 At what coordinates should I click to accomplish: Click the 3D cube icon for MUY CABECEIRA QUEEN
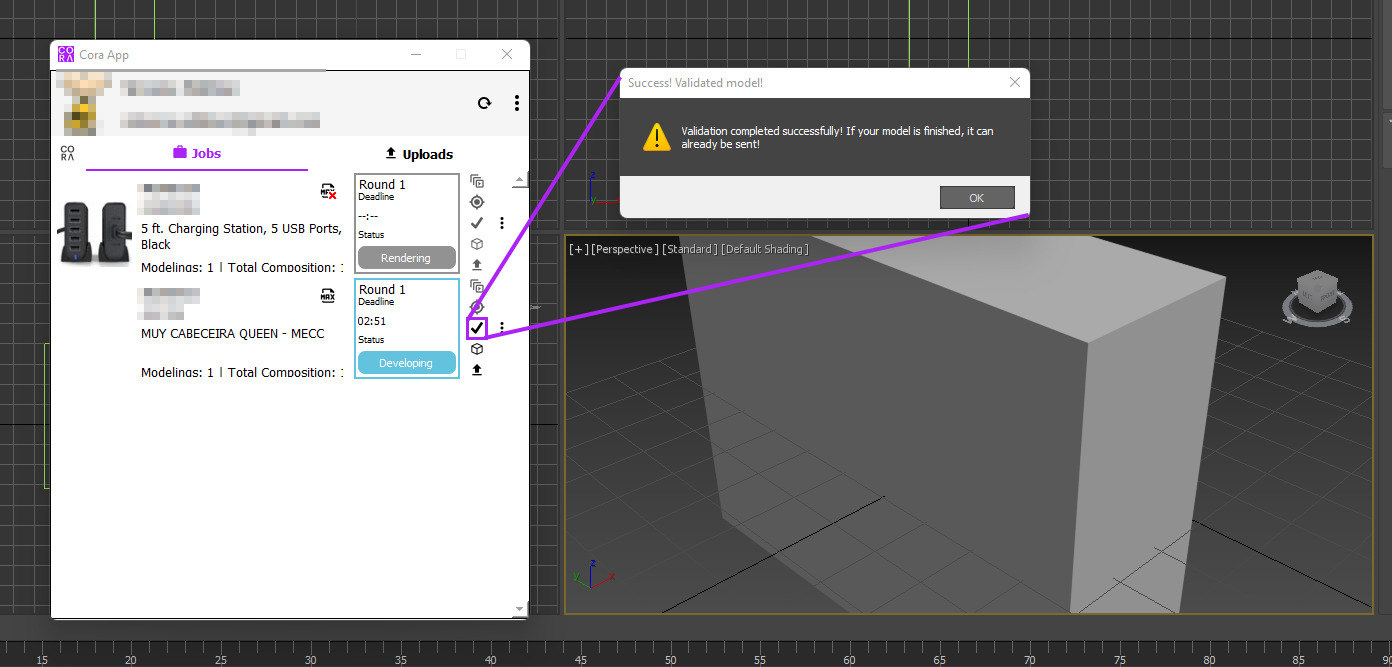pos(477,349)
